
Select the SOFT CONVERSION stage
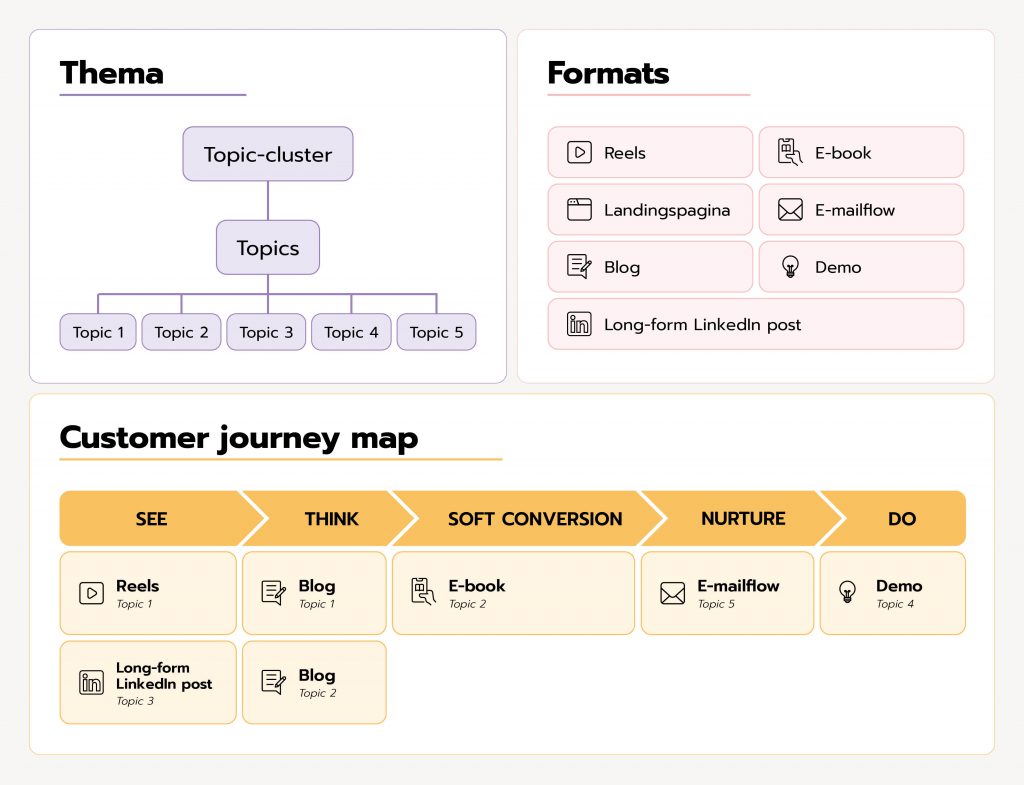534,519
